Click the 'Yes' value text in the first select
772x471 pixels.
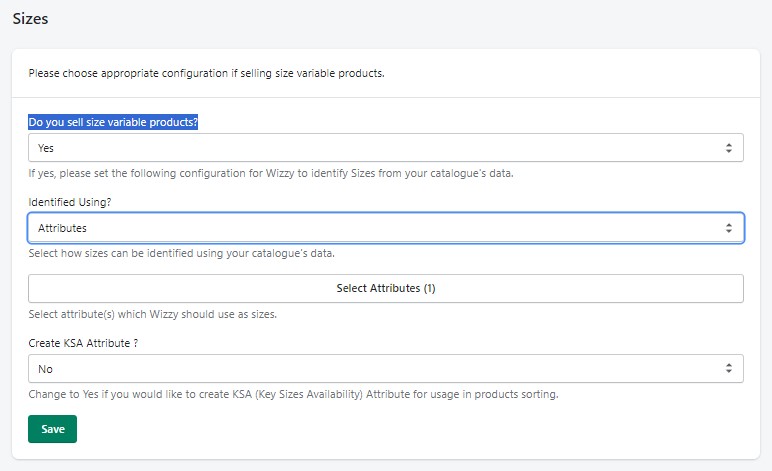pos(46,148)
